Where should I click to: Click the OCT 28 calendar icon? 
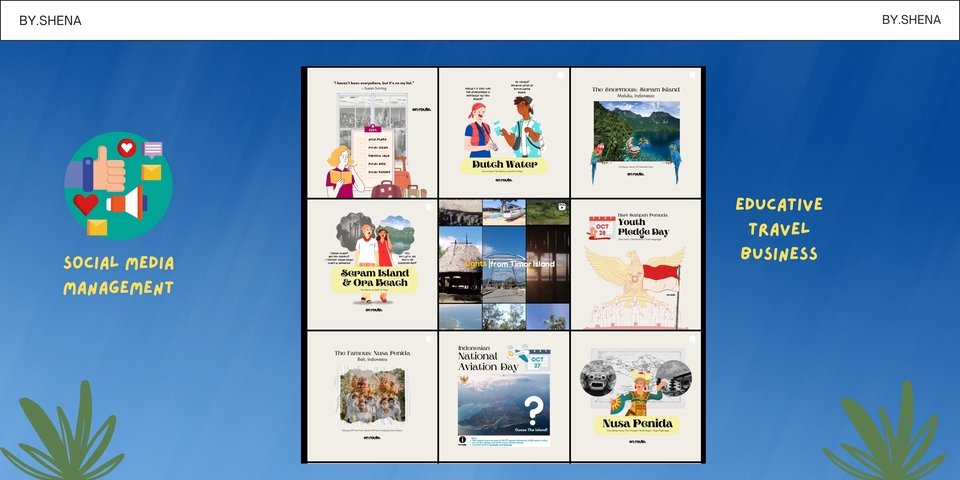coord(601,227)
